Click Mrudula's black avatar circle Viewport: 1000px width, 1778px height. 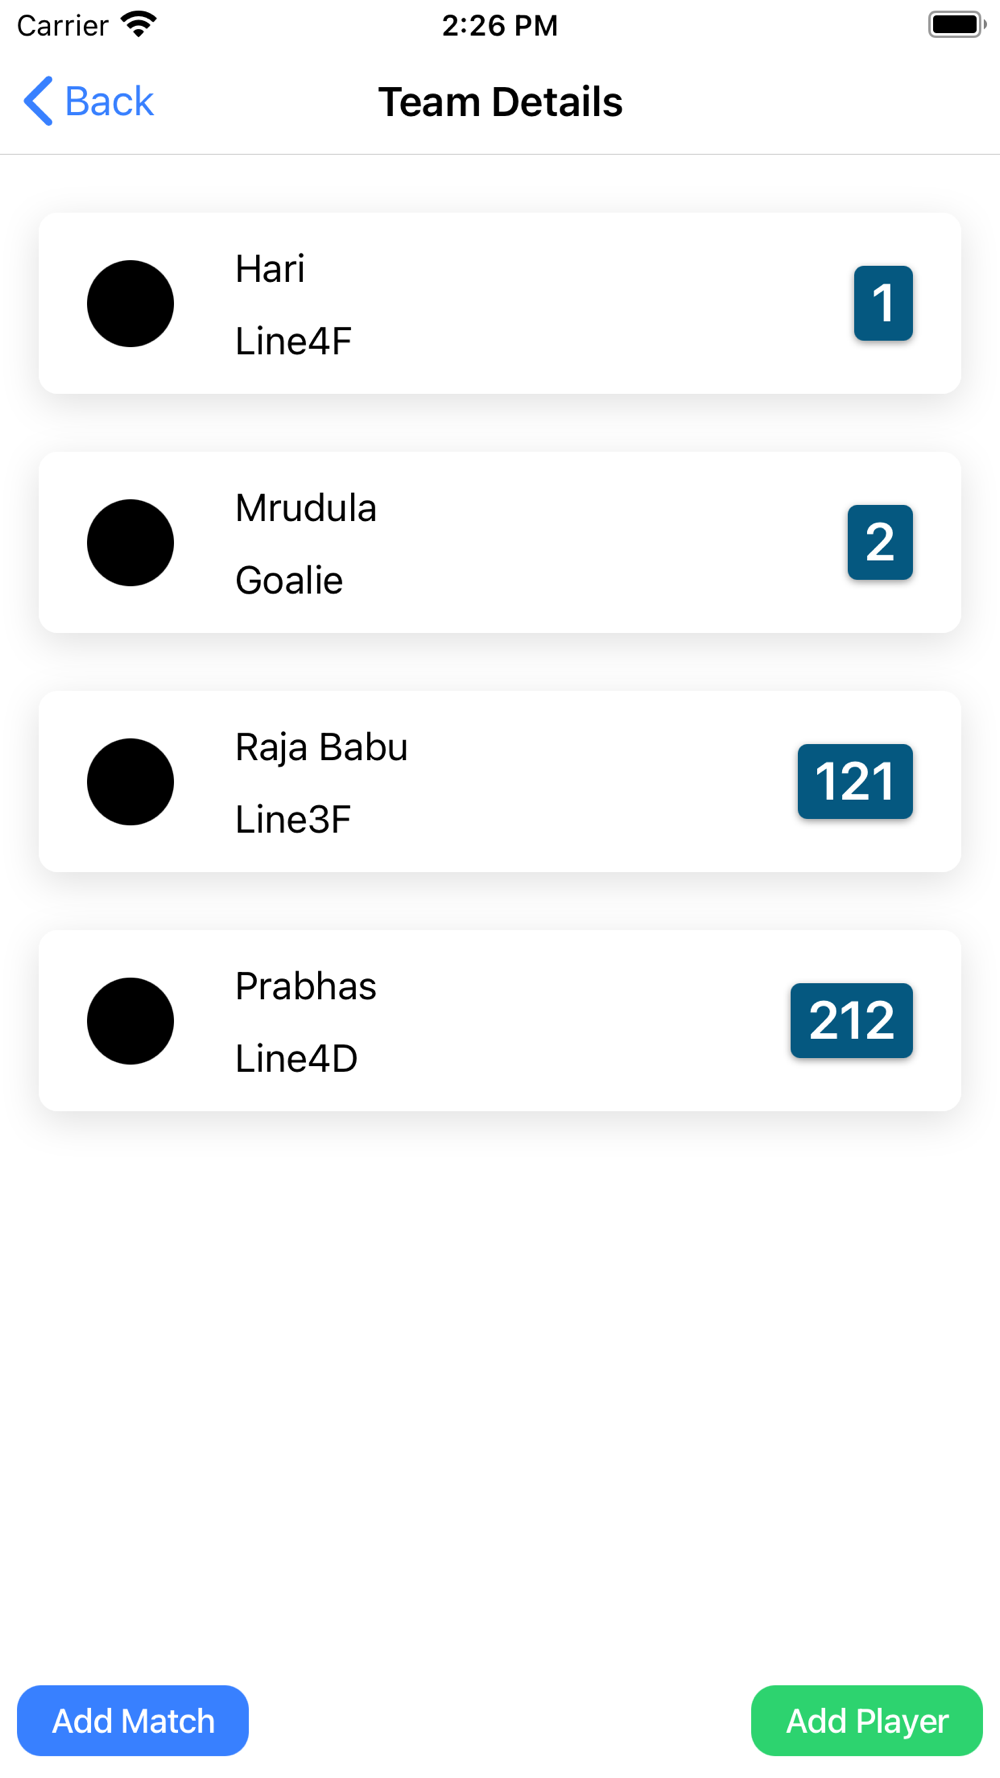point(130,542)
